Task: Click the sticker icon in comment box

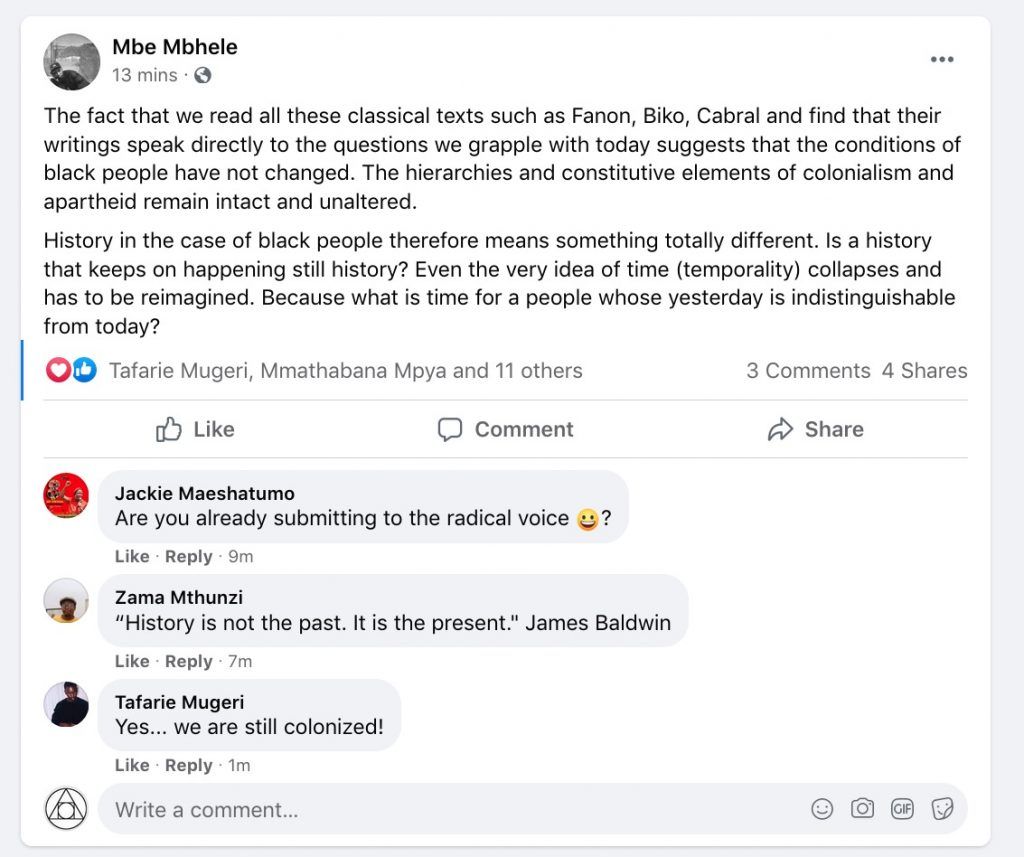Action: (x=941, y=808)
